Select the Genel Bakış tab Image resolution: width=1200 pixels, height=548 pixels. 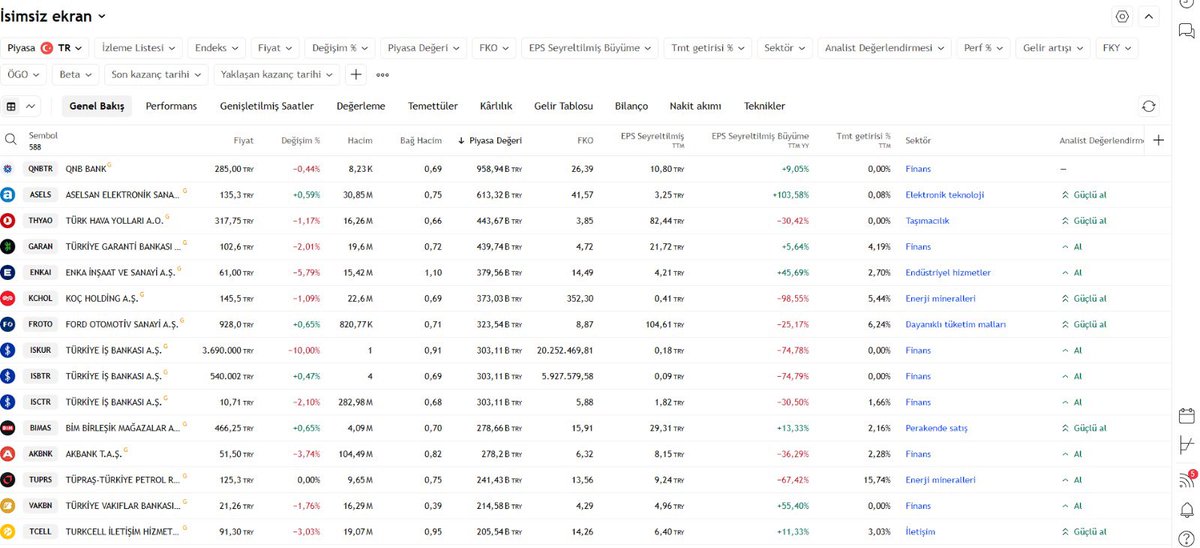tap(97, 106)
